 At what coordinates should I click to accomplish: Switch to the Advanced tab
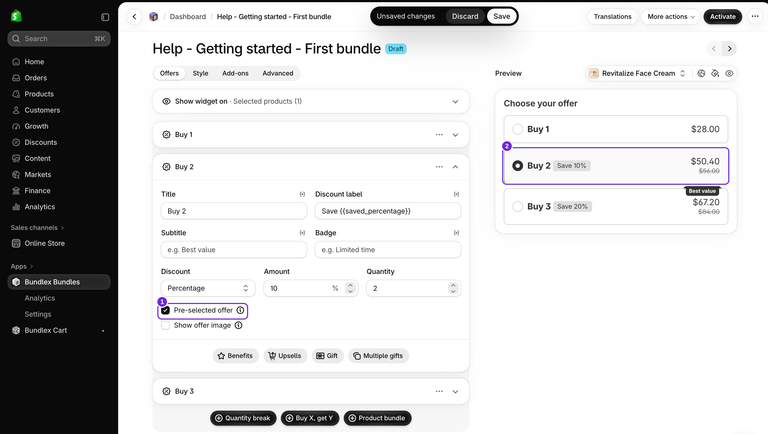coord(278,73)
